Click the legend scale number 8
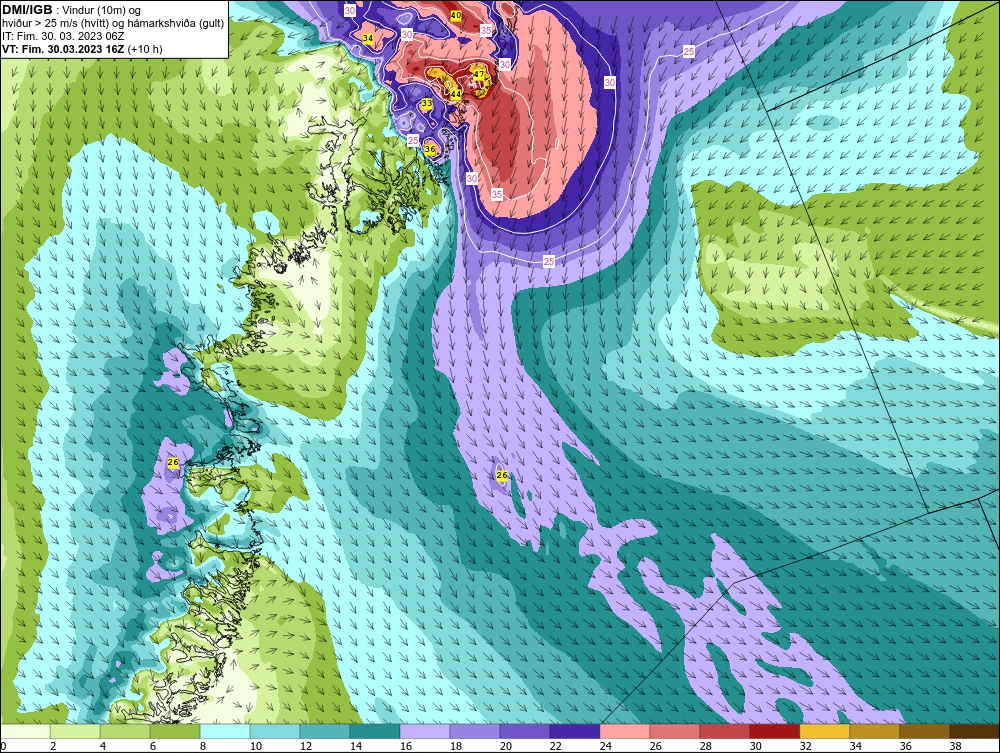Viewport: 1000px width, 753px height. [203, 746]
